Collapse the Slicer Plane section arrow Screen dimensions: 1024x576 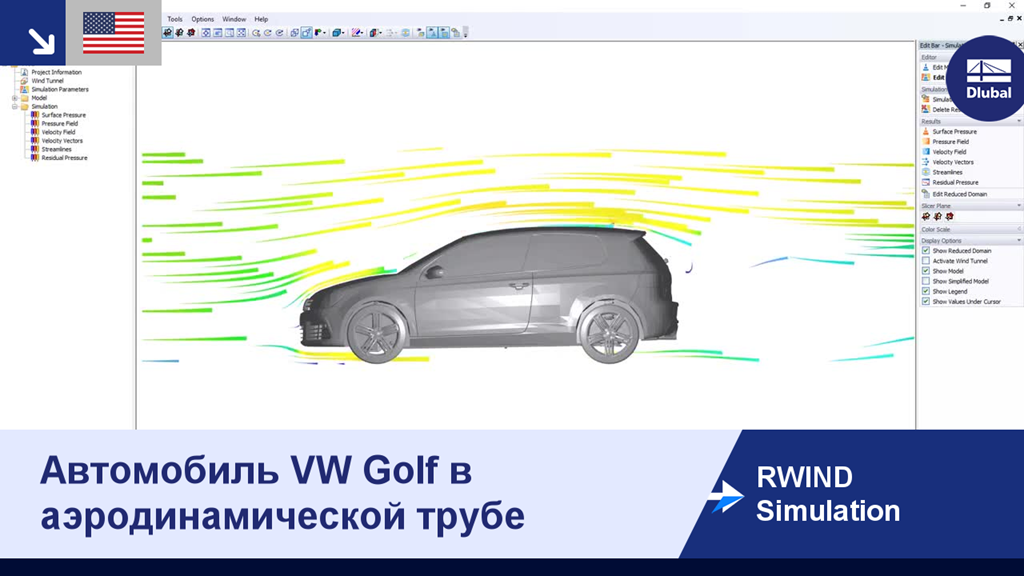click(x=1019, y=206)
